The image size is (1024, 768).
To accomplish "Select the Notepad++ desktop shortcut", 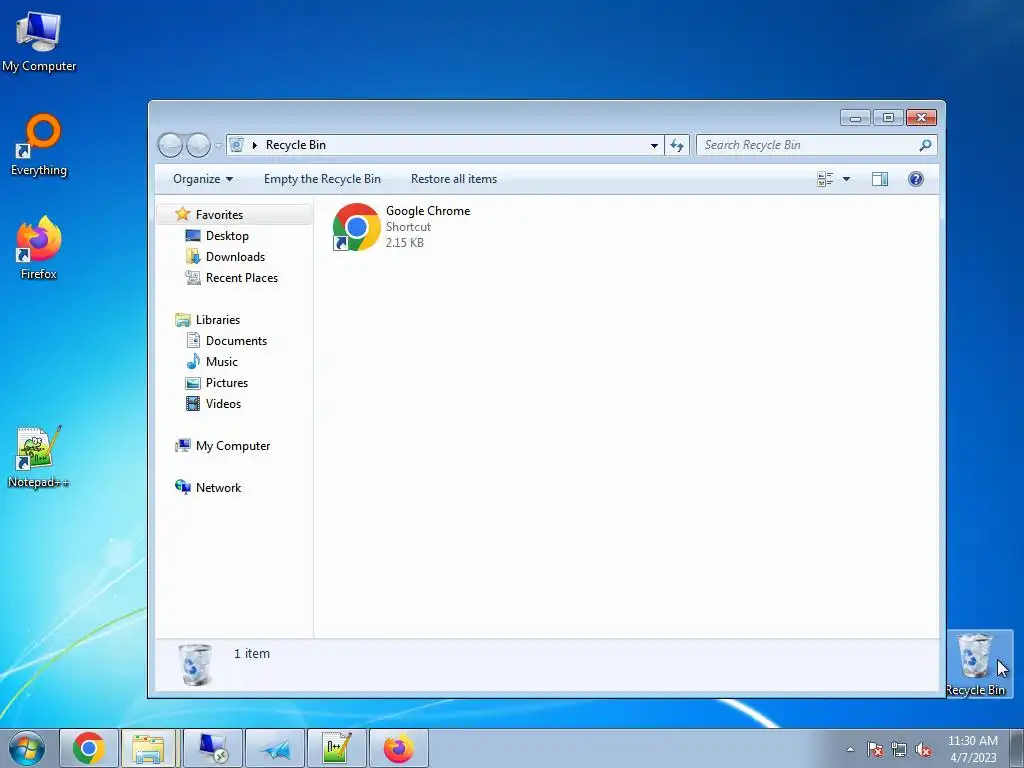I will pos(39,457).
